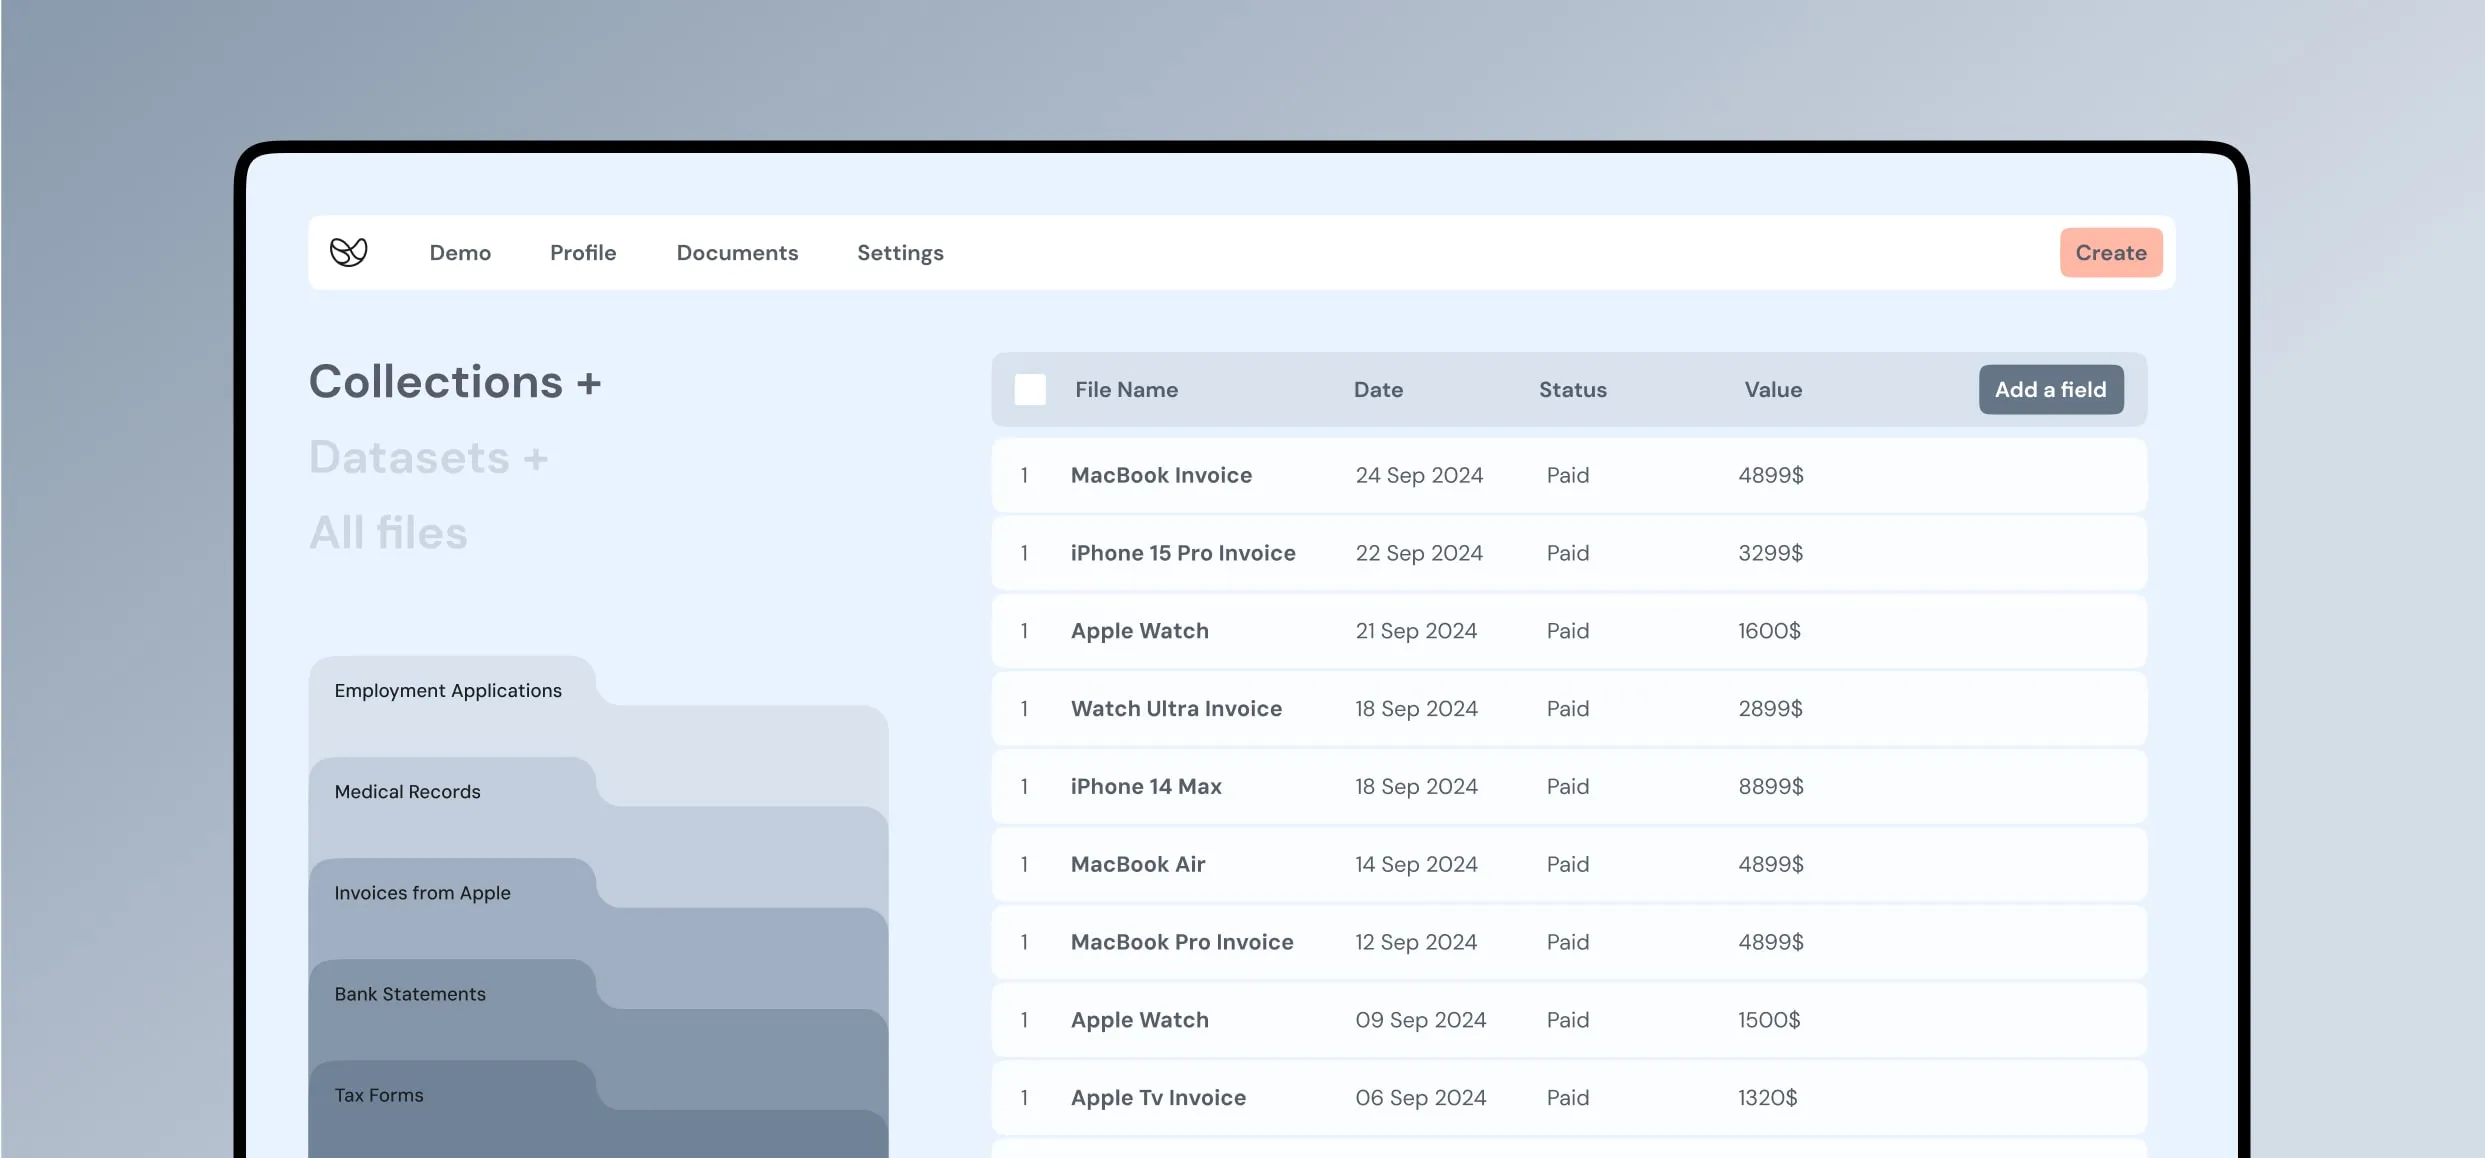Open the MacBook Invoice file

(1161, 475)
